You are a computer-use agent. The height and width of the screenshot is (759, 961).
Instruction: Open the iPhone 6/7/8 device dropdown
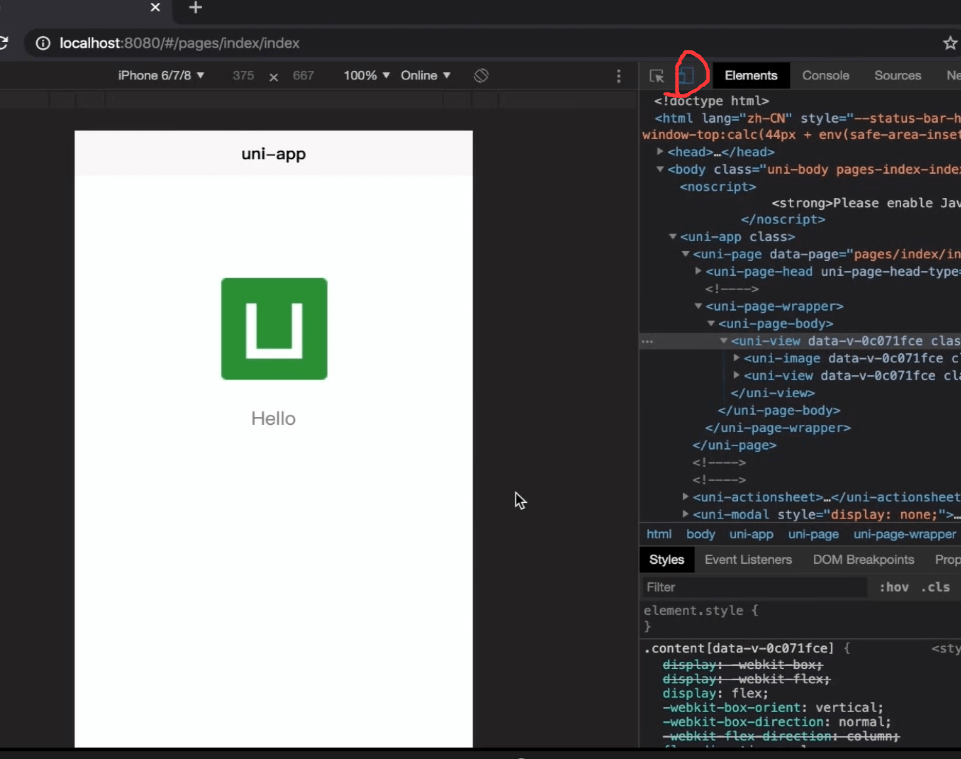(x=161, y=75)
